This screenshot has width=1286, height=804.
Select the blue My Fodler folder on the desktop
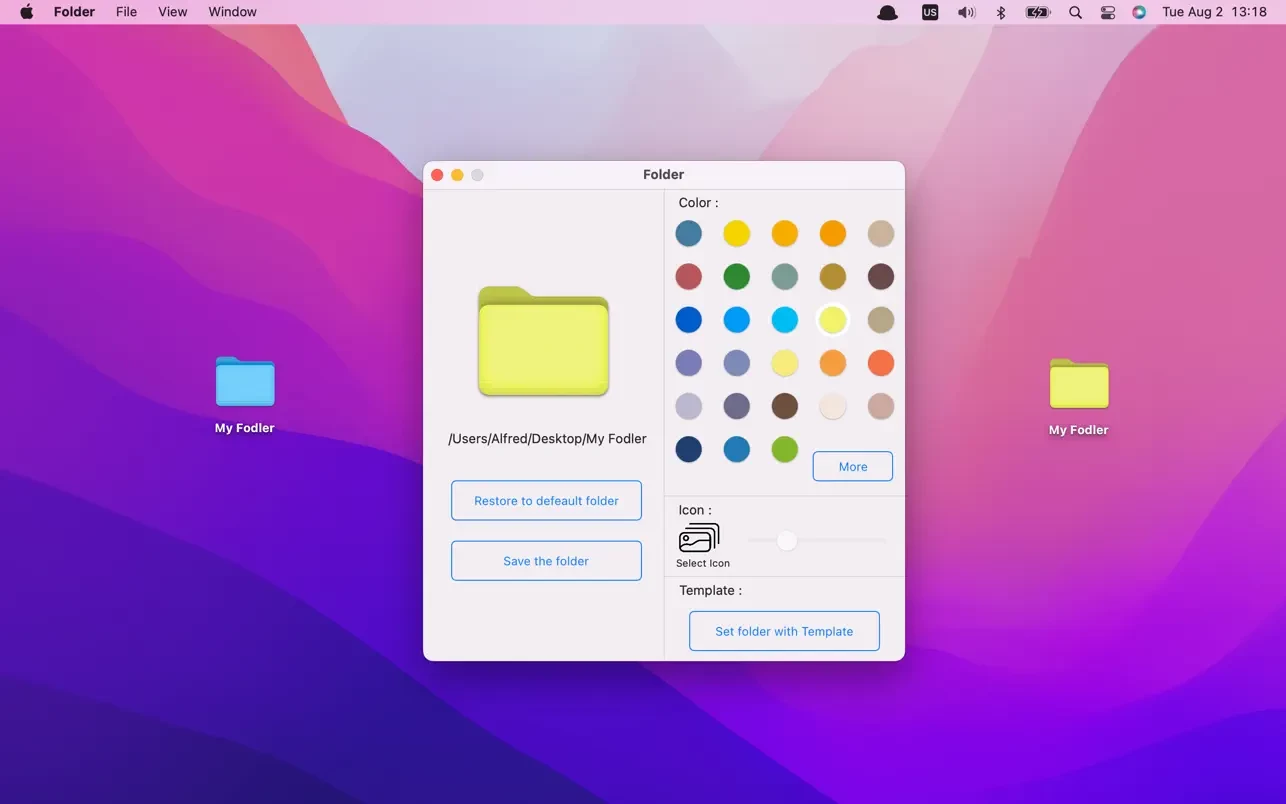(244, 381)
